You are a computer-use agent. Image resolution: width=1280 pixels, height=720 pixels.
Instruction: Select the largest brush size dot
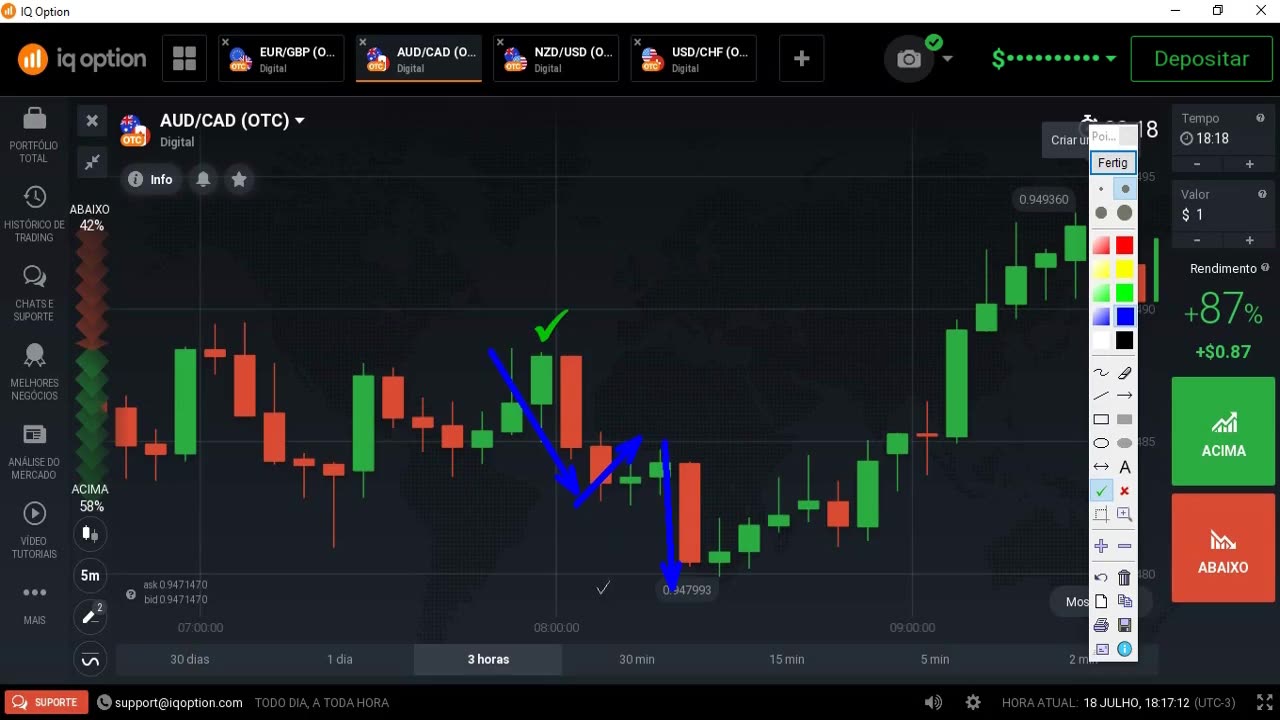(1125, 213)
